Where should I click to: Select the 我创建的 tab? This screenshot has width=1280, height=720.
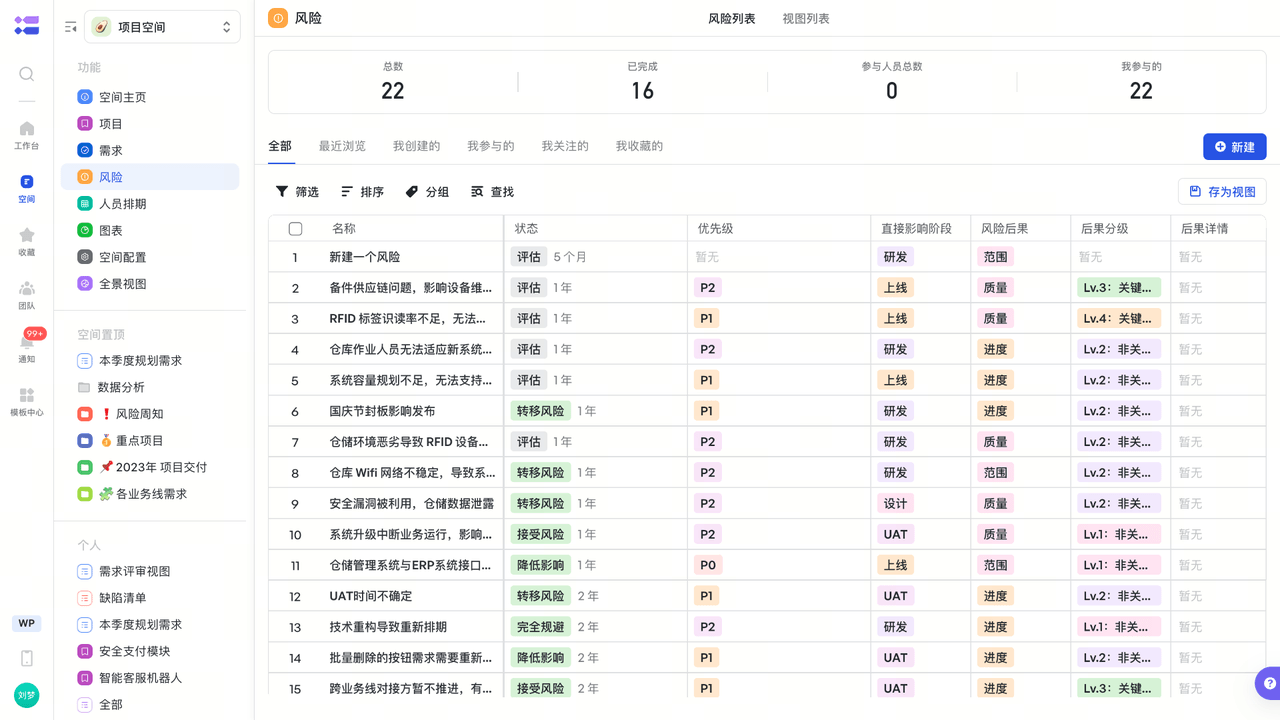(x=417, y=146)
